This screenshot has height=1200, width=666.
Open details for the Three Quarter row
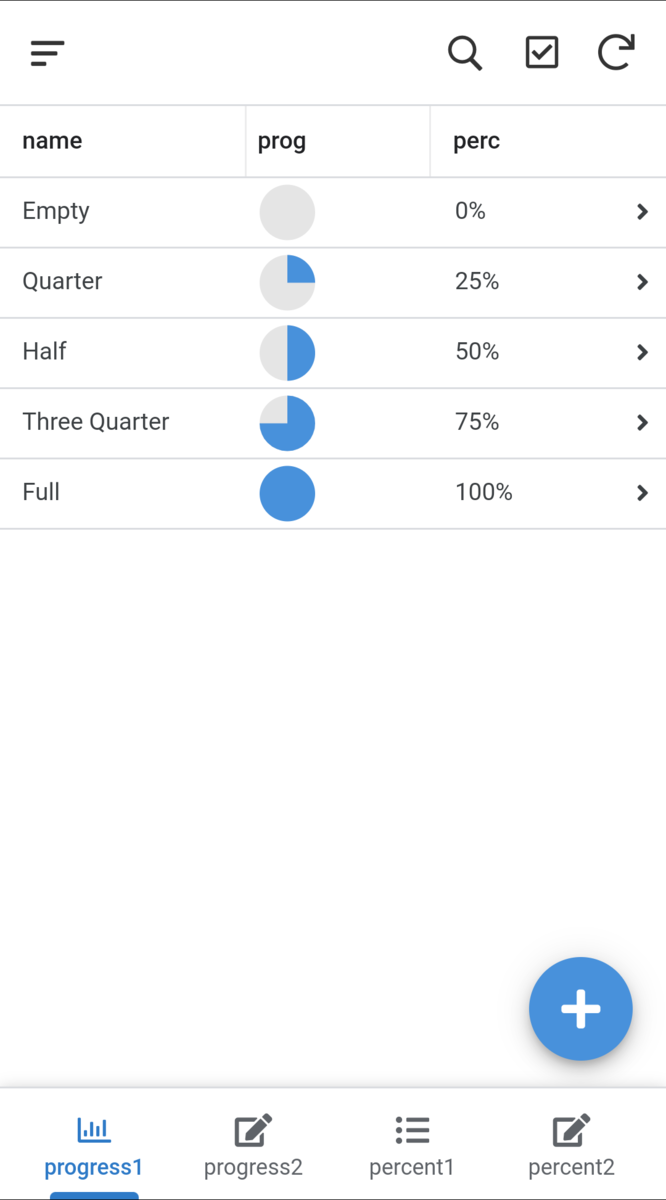[641, 422]
